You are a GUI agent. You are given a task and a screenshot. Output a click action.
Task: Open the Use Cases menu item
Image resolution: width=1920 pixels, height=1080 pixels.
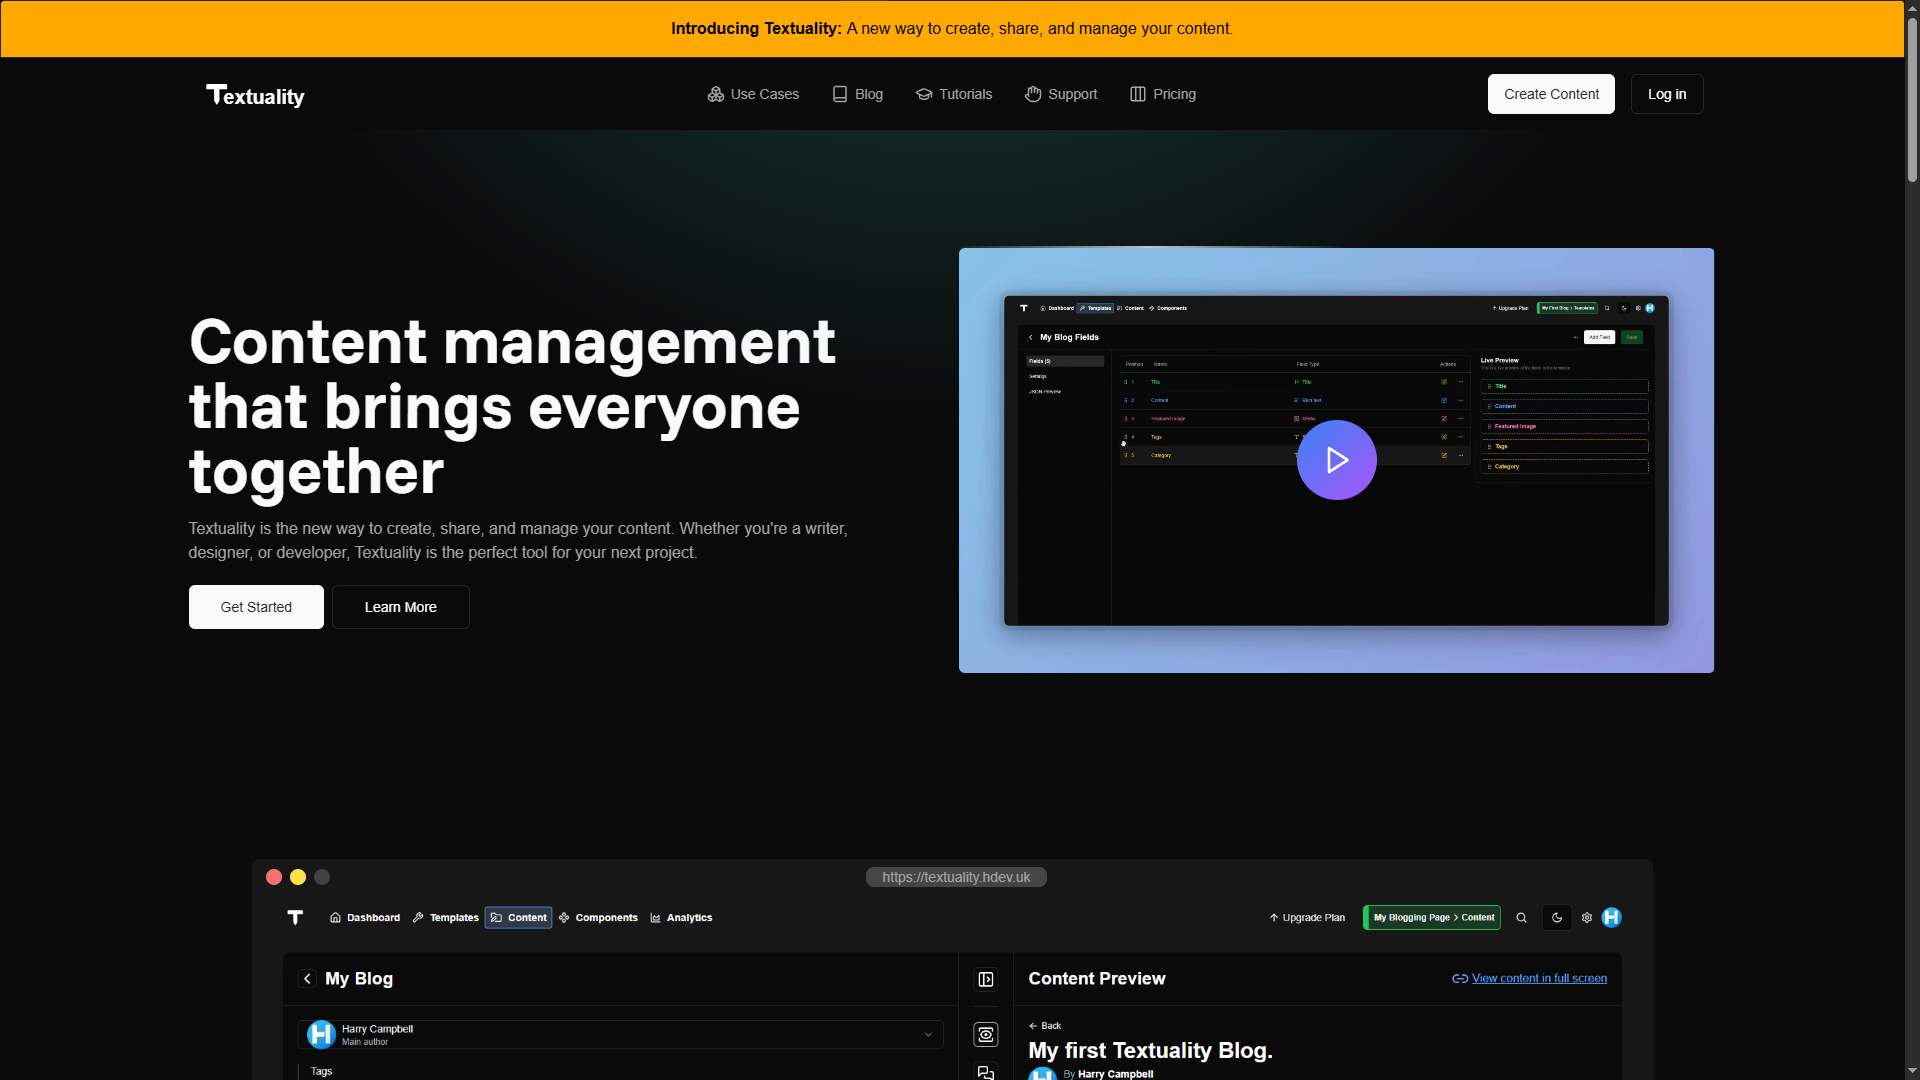click(x=753, y=94)
